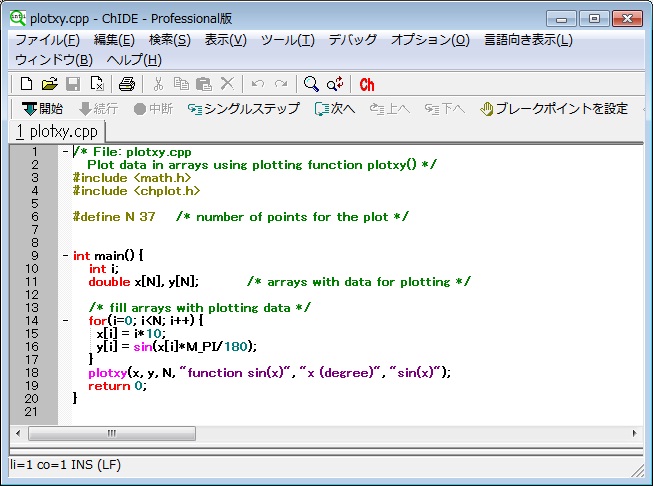This screenshot has width=653, height=486.
Task: Click the '#define N 37' text
Action: (x=114, y=217)
